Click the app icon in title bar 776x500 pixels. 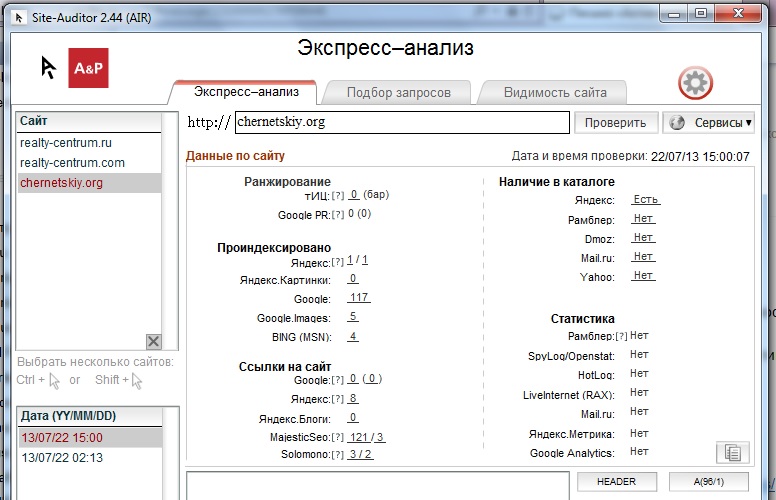[19, 18]
